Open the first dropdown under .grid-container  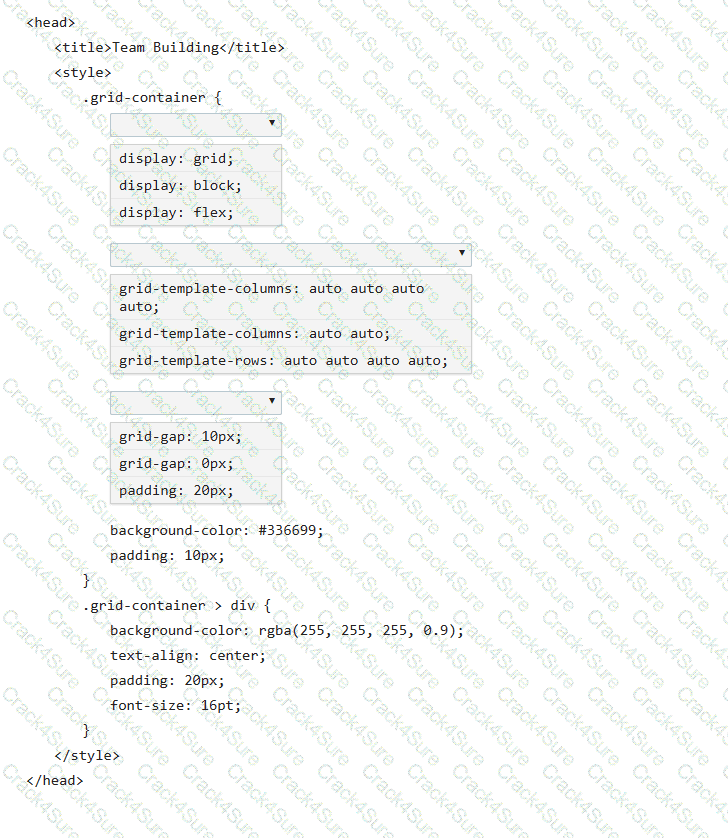(x=196, y=125)
